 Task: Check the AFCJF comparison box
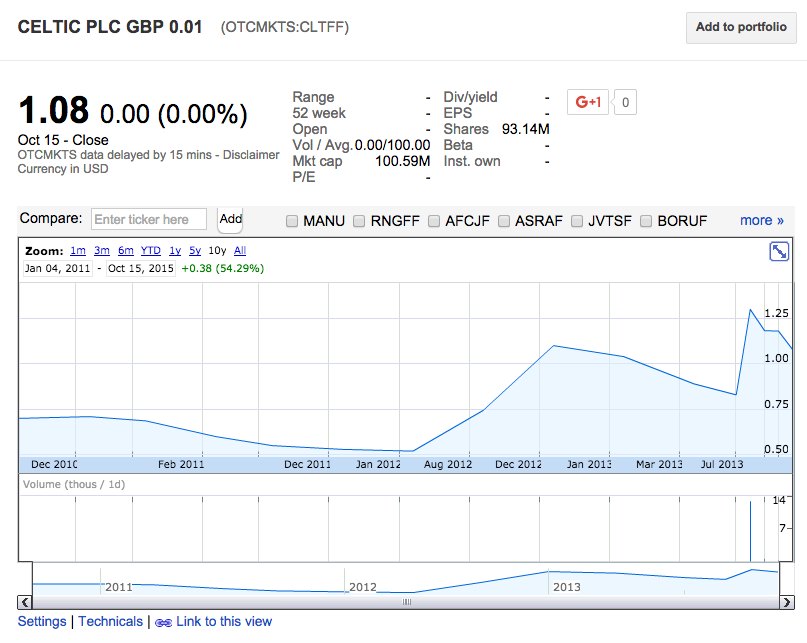pos(434,221)
